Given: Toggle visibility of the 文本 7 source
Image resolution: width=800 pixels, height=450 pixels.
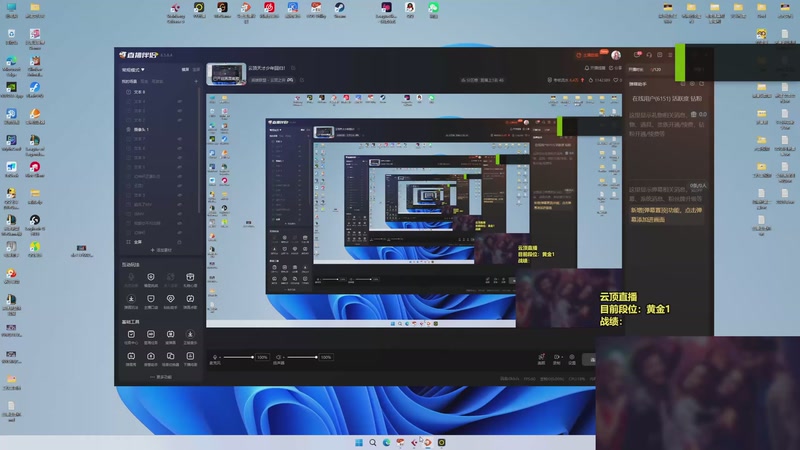Looking at the screenshot, I should pyautogui.click(x=180, y=139).
